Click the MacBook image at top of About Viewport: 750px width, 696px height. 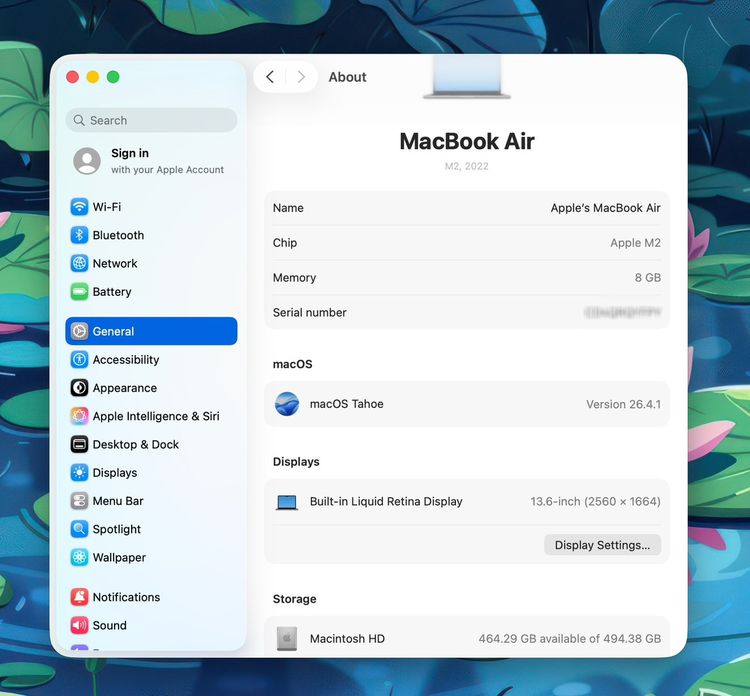tap(467, 77)
